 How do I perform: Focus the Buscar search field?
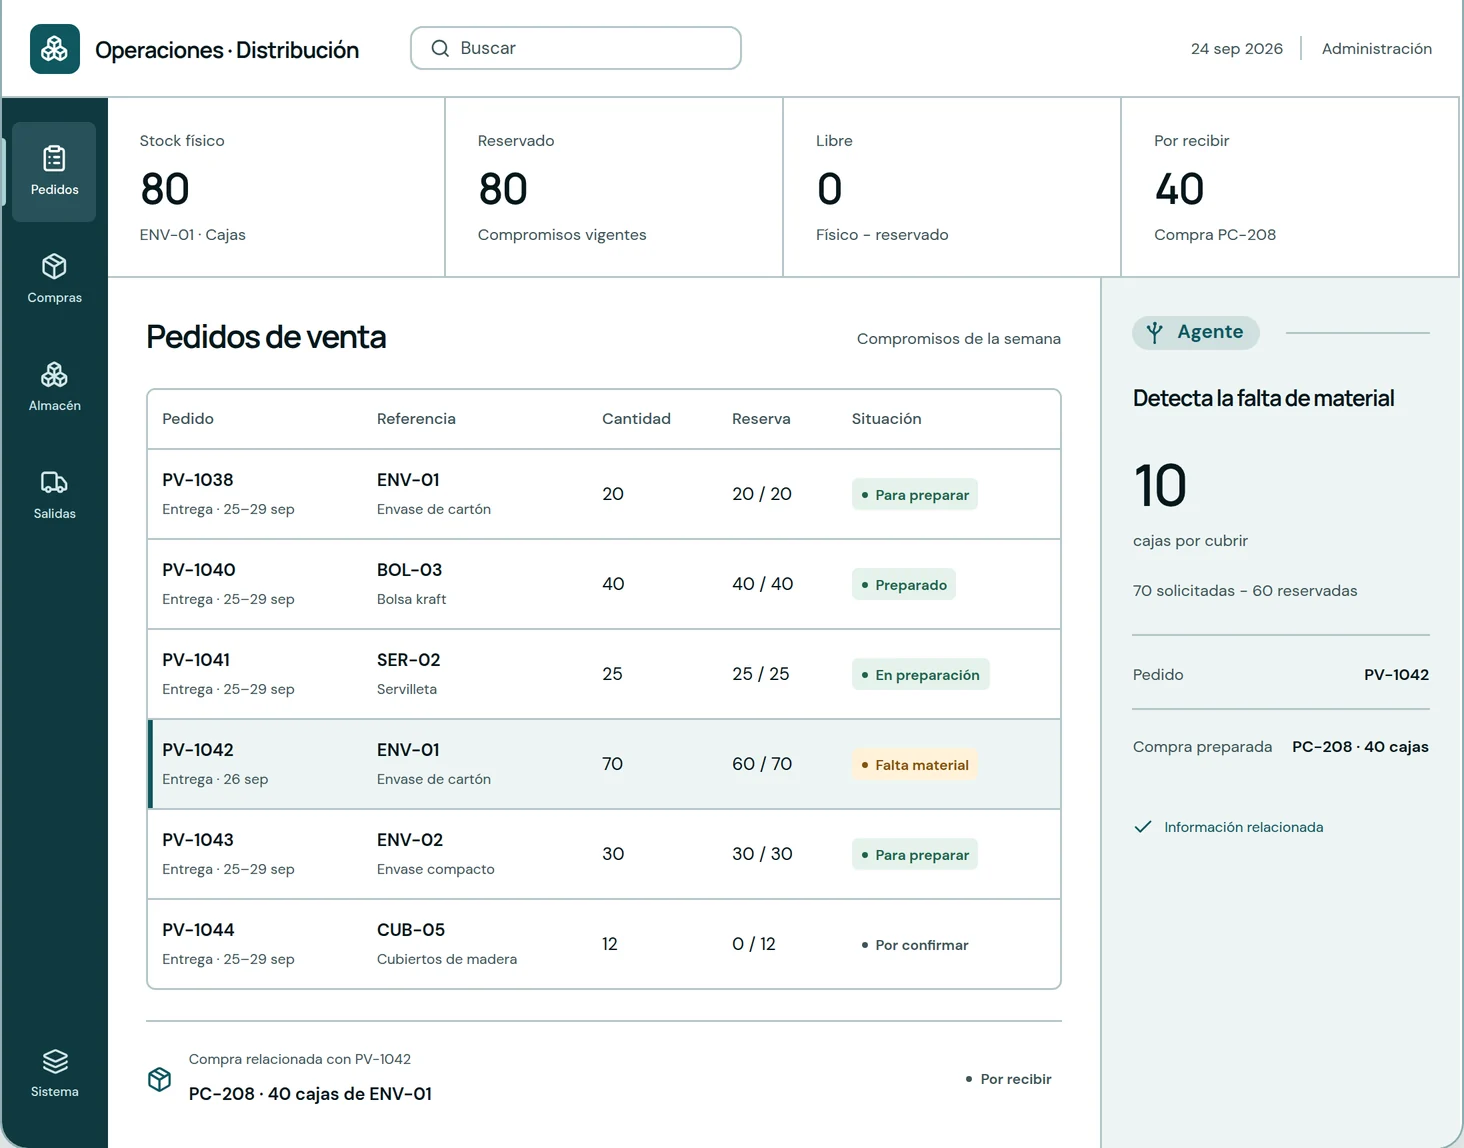pos(576,48)
